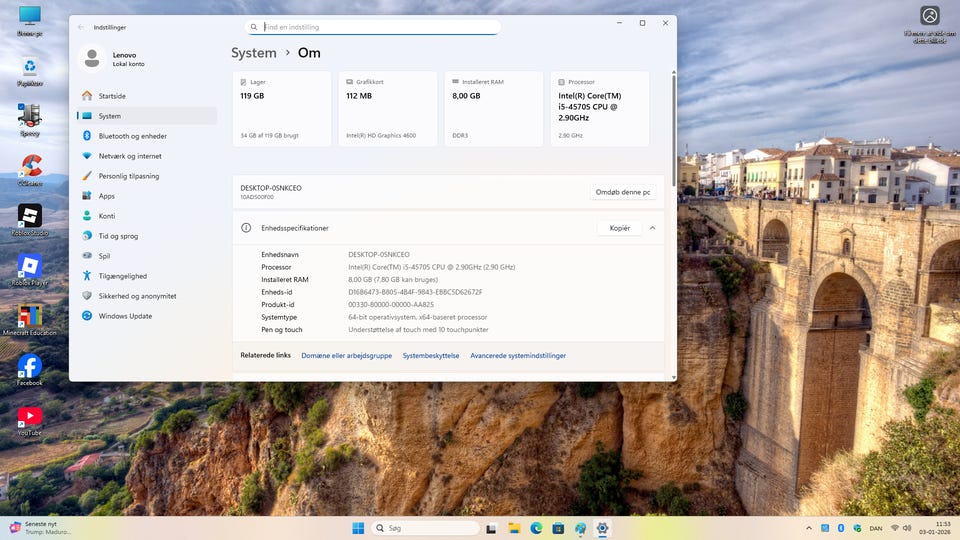Click the Bluetooth tray icon
This screenshot has width=960, height=540.
pyautogui.click(x=841, y=528)
